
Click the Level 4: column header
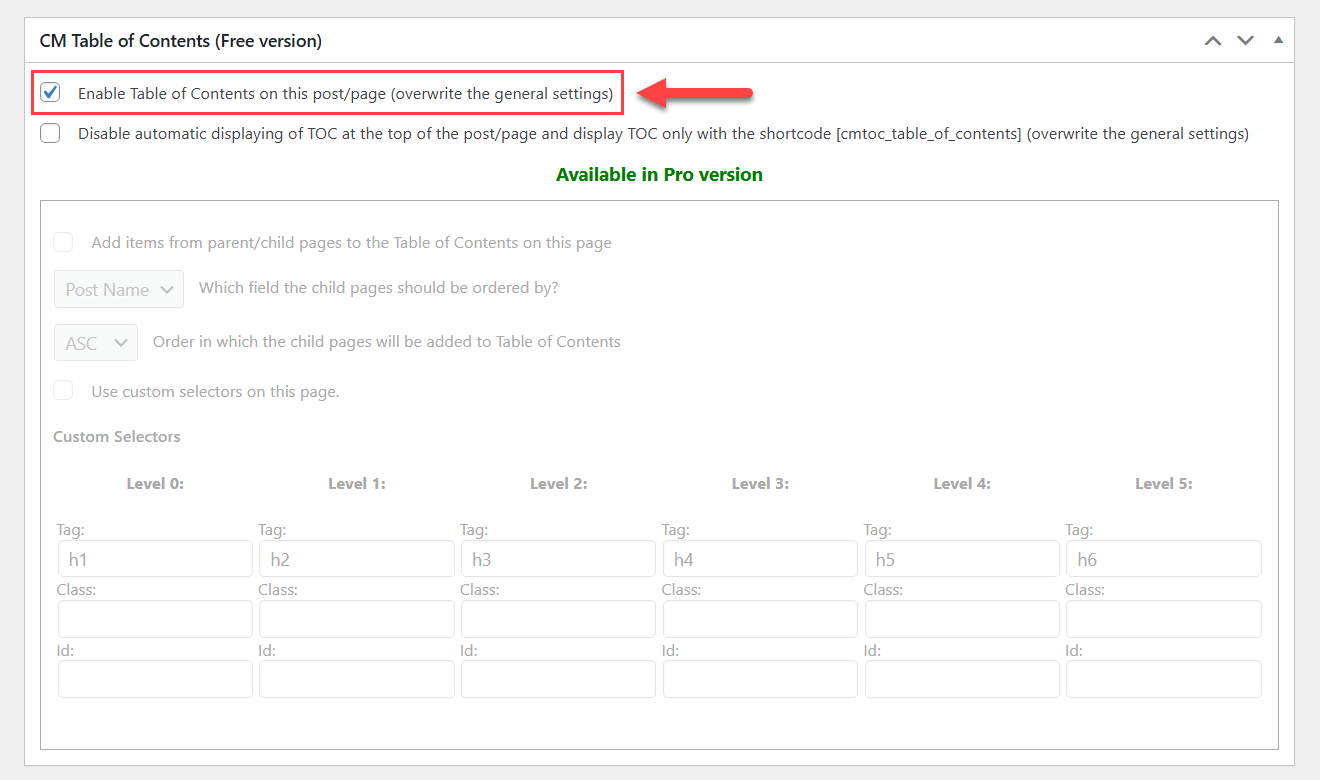[962, 483]
